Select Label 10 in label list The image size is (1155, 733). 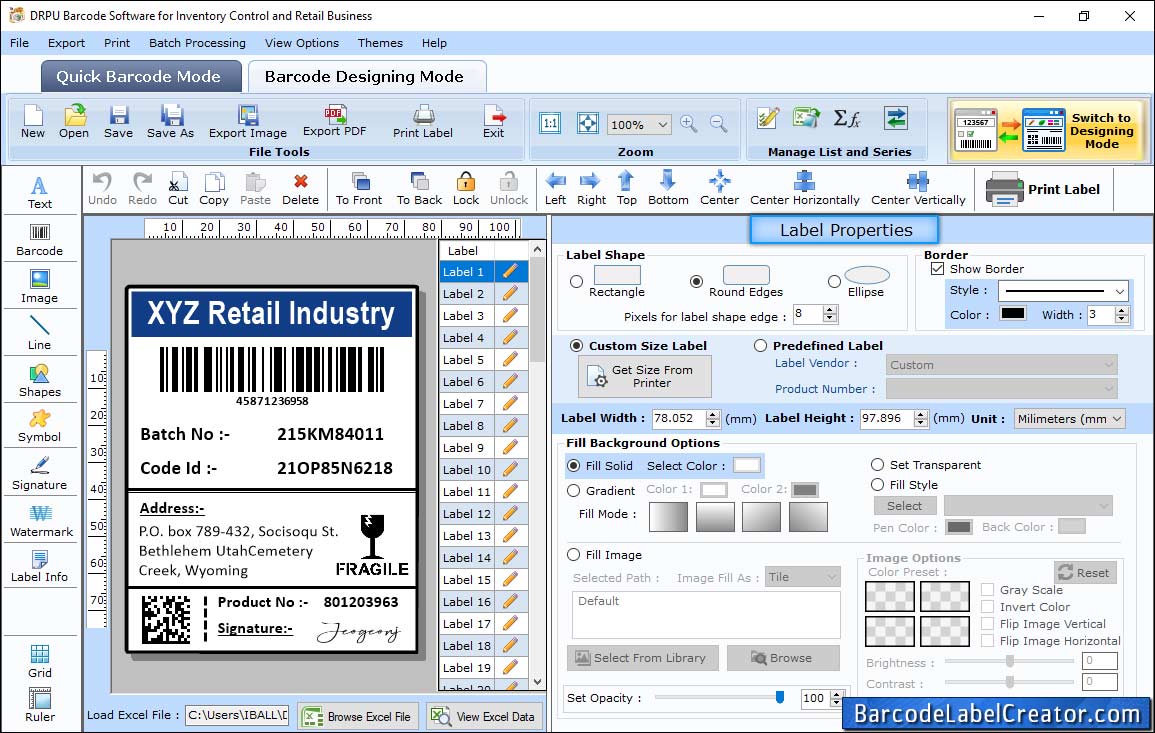pos(467,469)
